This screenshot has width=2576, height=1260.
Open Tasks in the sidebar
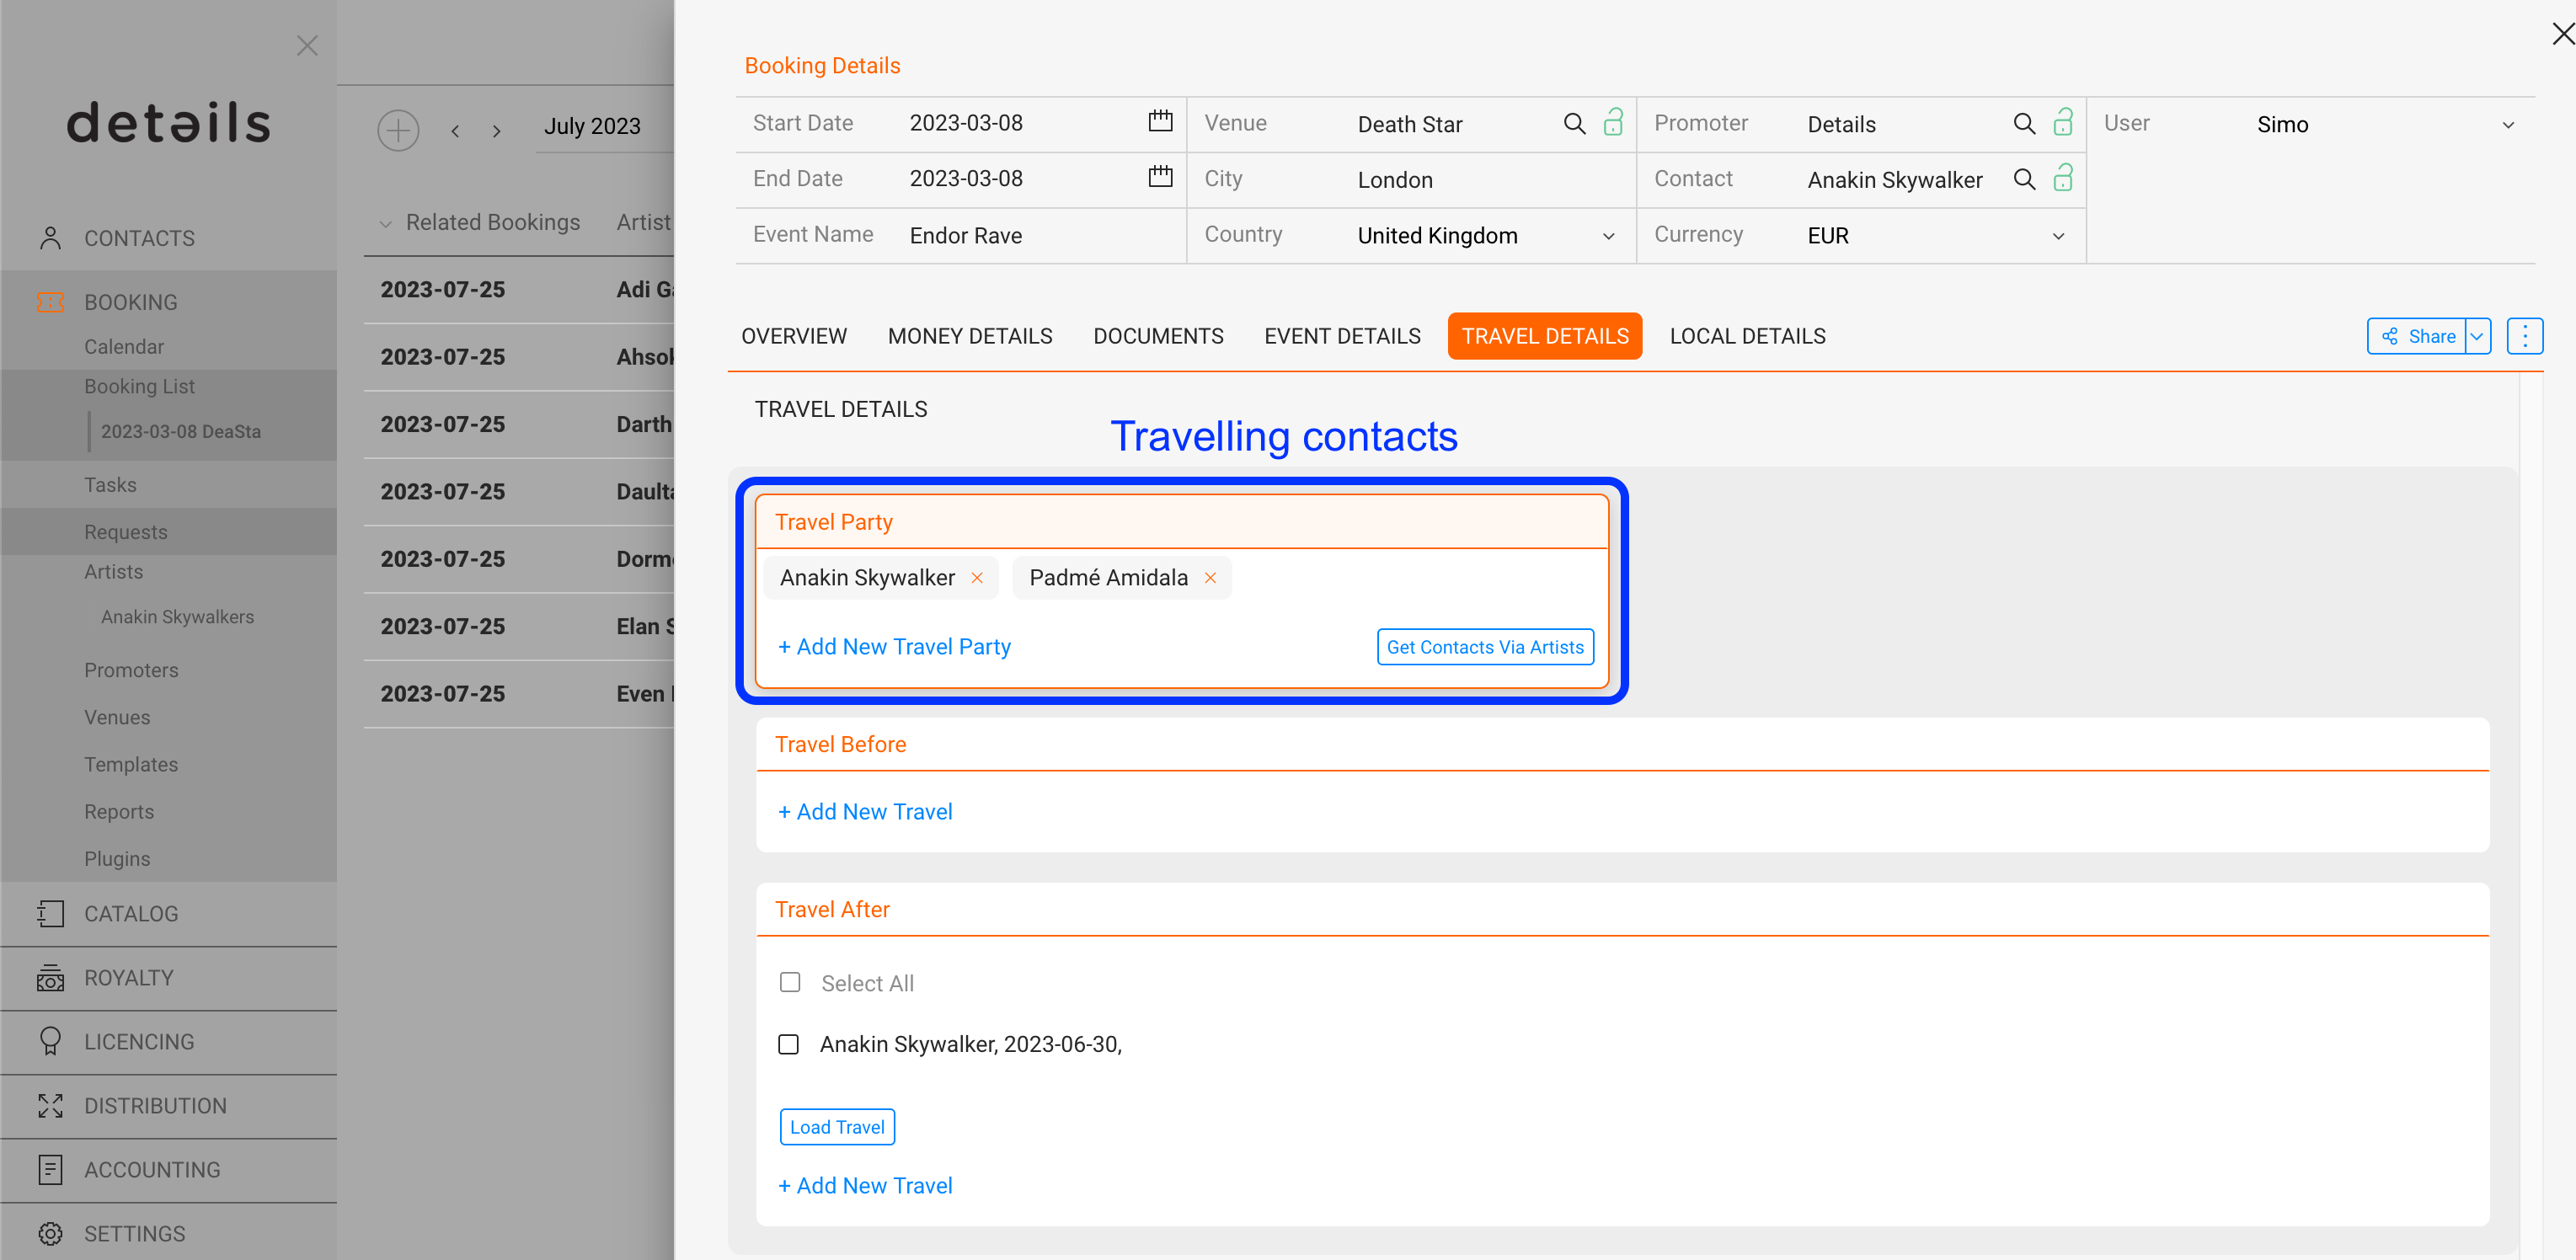point(110,485)
